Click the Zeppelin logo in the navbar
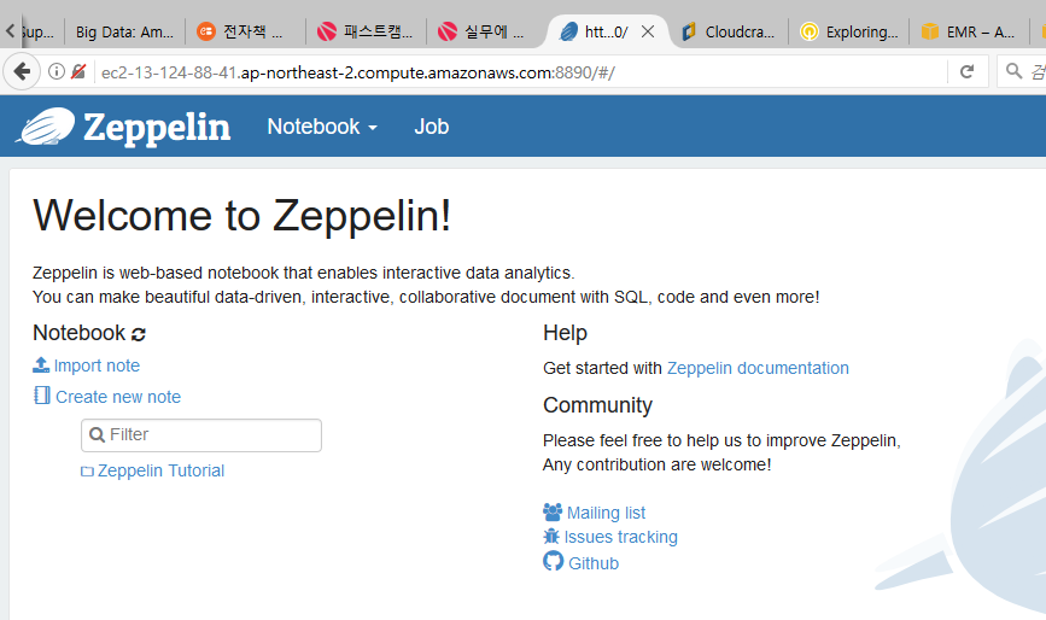The height and width of the screenshot is (620, 1046). 124,127
